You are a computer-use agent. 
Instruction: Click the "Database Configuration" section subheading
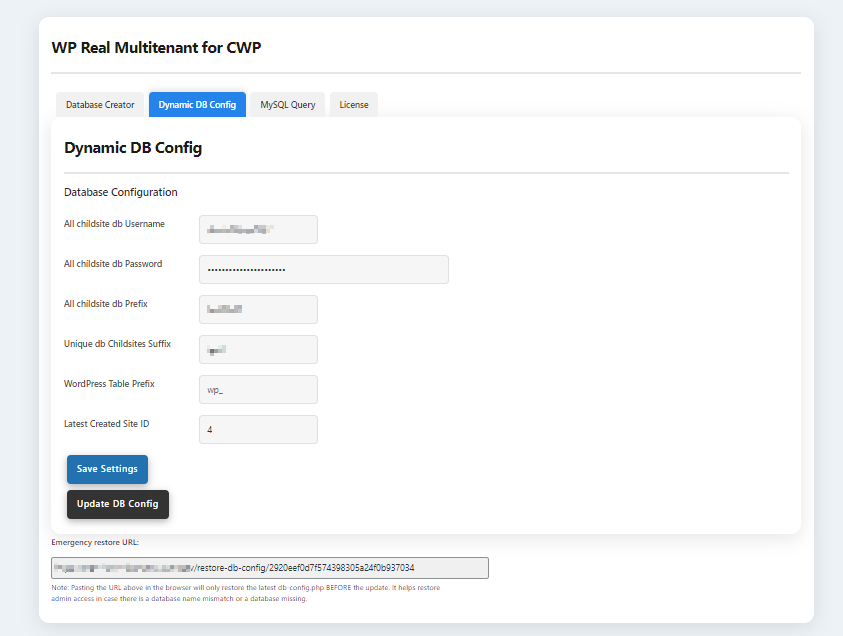[121, 192]
